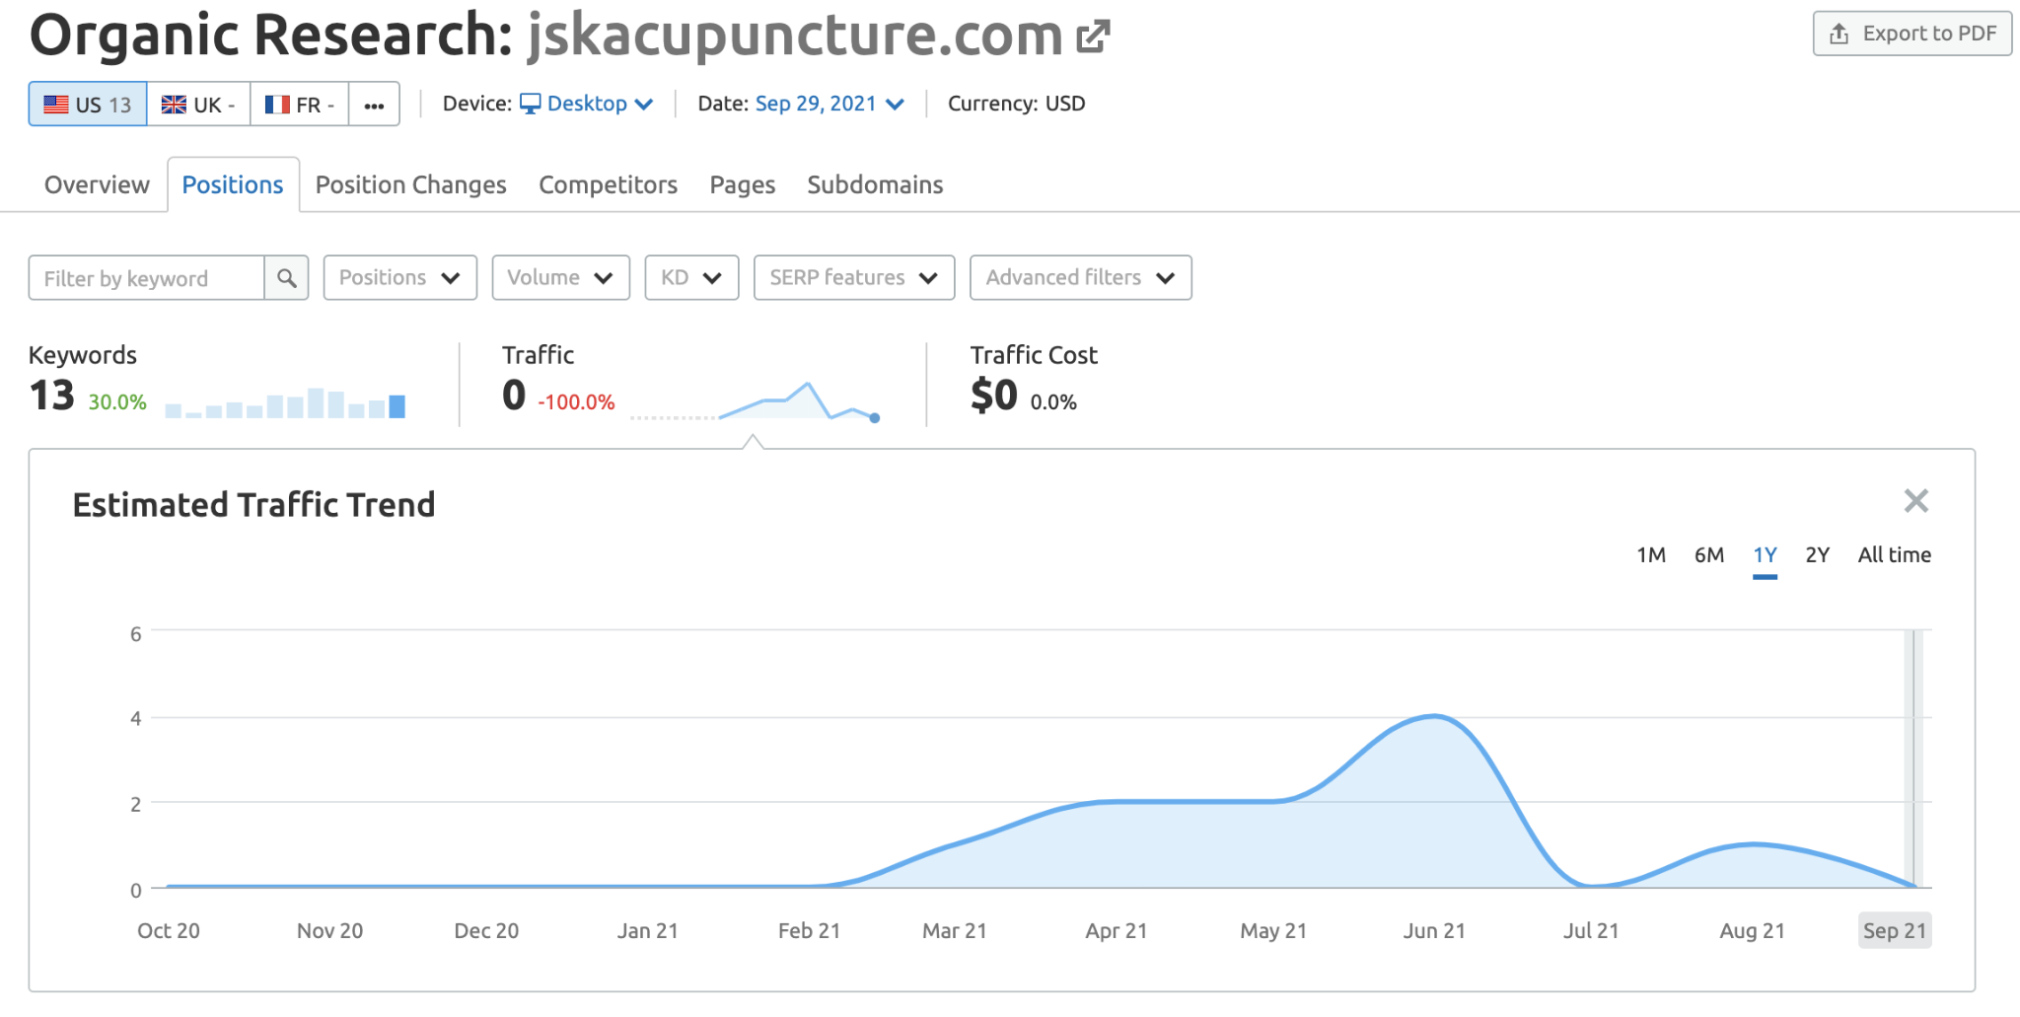Switch the chart range to 6M
2020x1017 pixels.
tap(1709, 555)
